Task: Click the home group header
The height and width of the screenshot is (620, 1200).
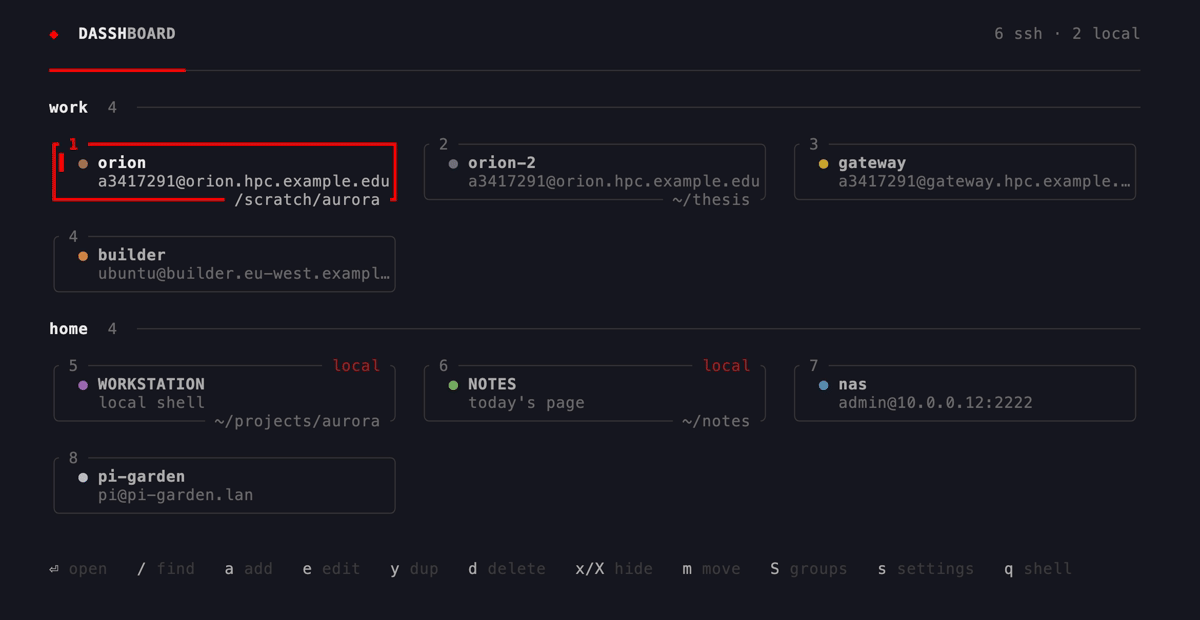Action: click(68, 329)
